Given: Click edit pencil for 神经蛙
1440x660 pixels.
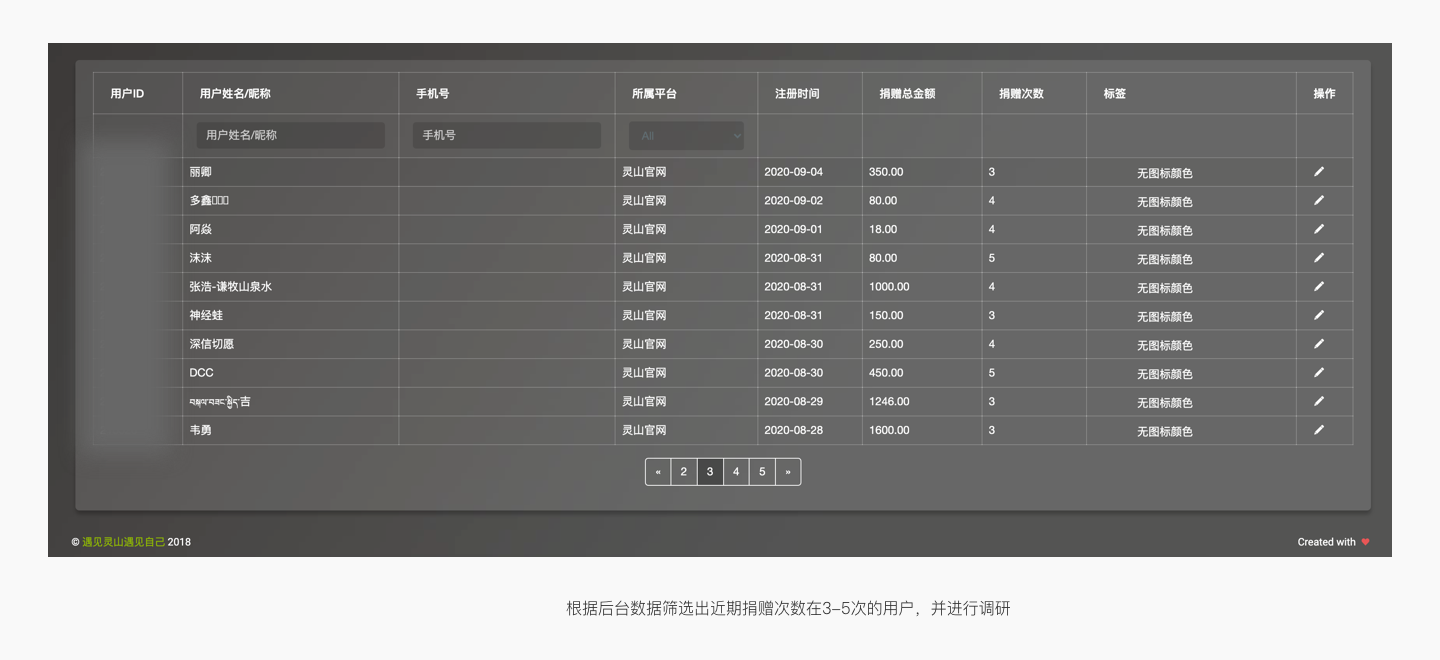Looking at the screenshot, I should [1319, 315].
